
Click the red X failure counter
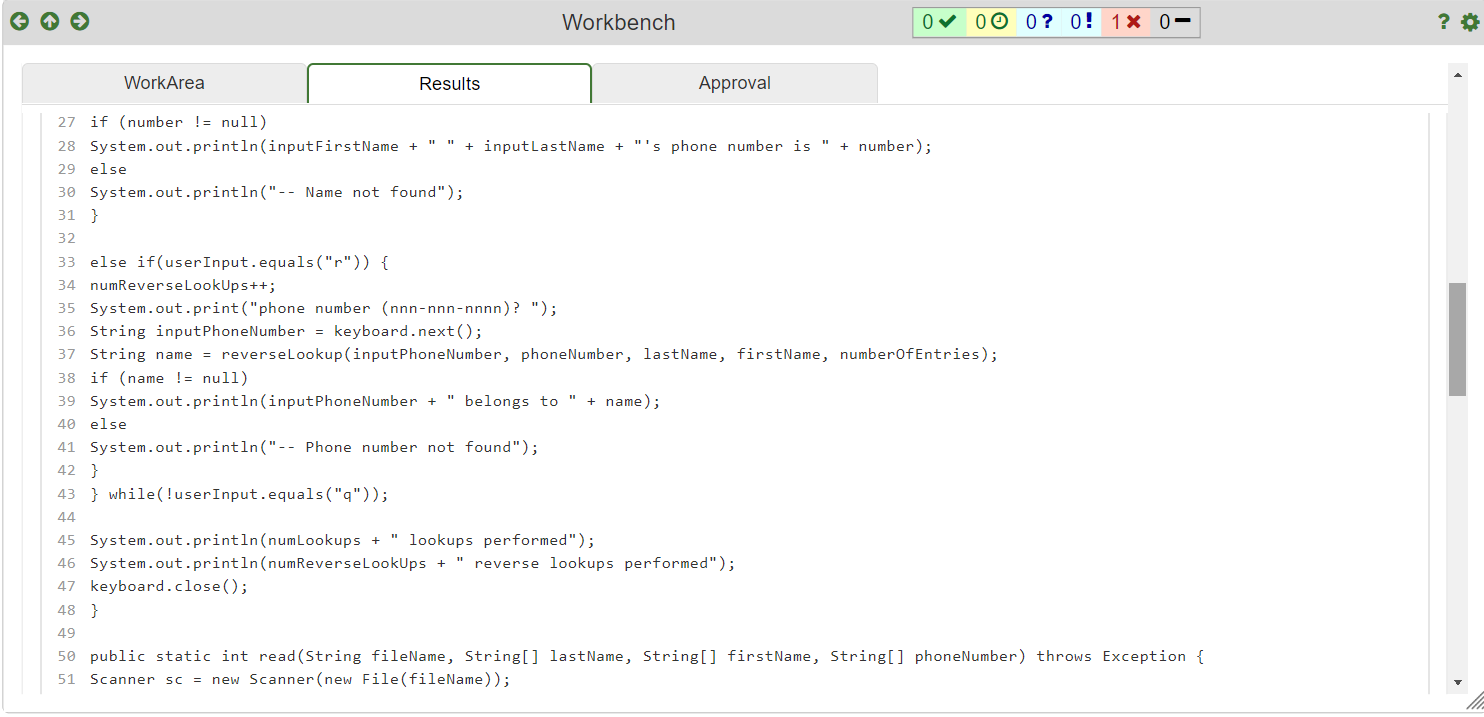click(1125, 20)
